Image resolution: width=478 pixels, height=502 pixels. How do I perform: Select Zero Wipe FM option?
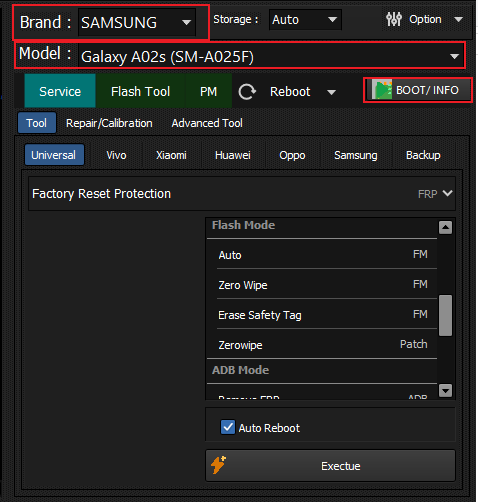coord(323,285)
